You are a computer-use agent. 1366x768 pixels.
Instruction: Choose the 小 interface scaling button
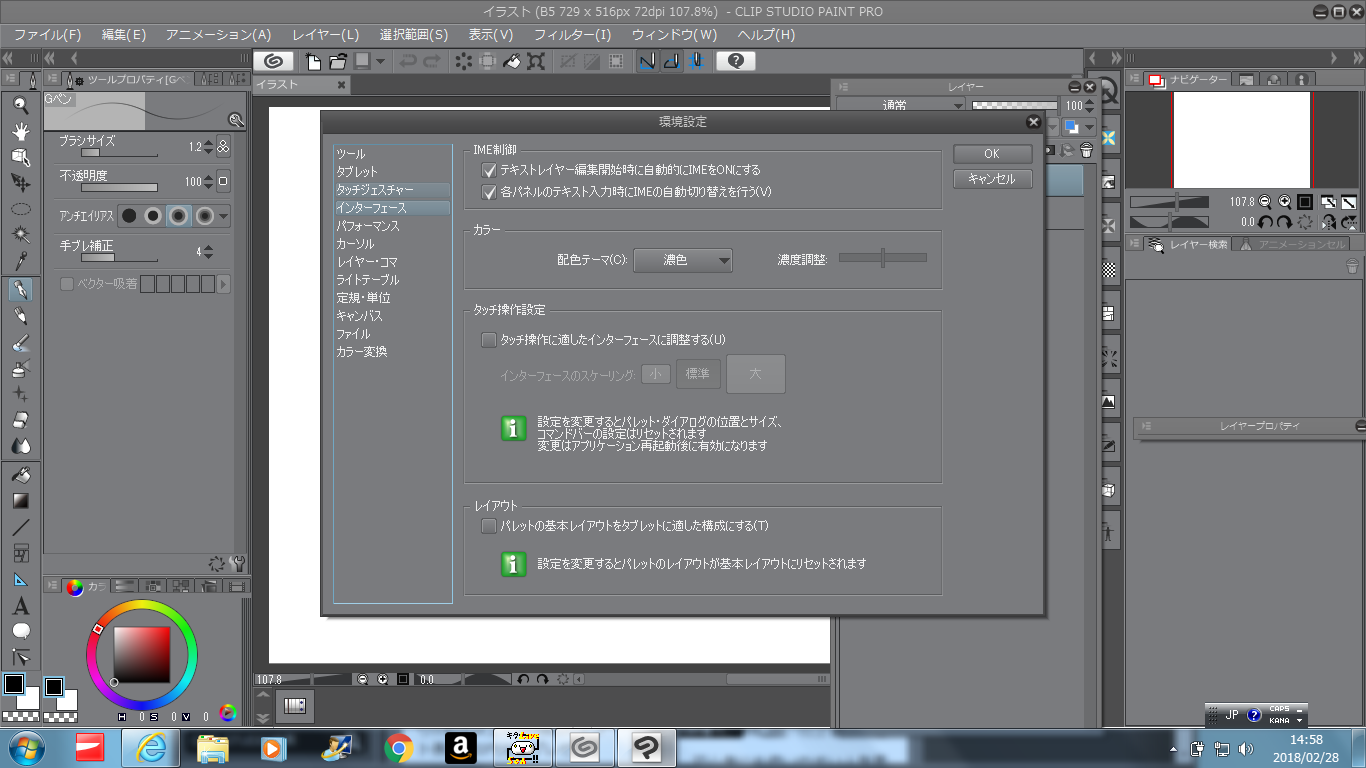click(x=656, y=374)
